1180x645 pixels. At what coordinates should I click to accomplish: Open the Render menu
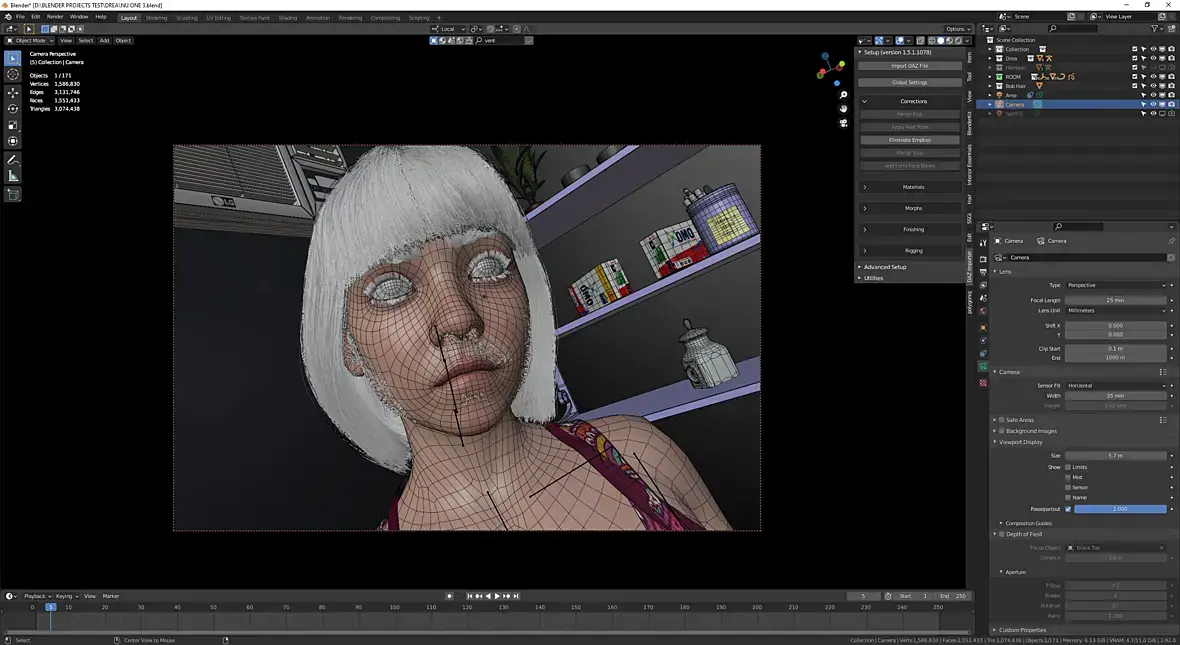(x=55, y=17)
